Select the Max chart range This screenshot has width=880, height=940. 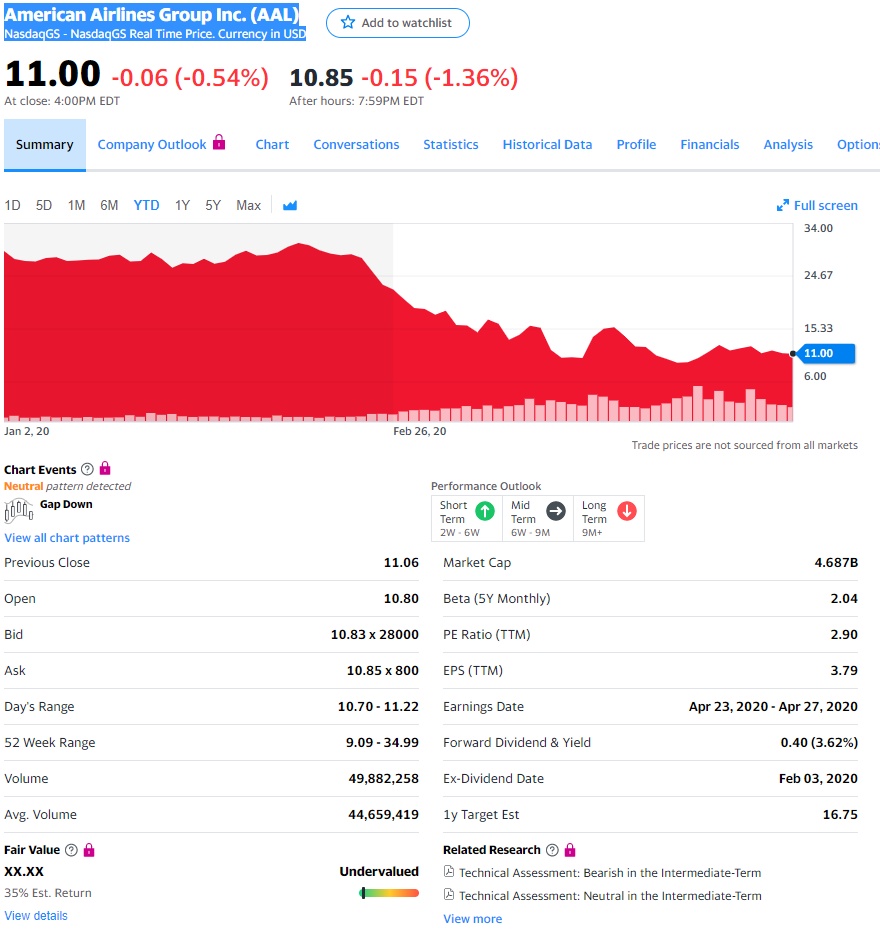(248, 206)
